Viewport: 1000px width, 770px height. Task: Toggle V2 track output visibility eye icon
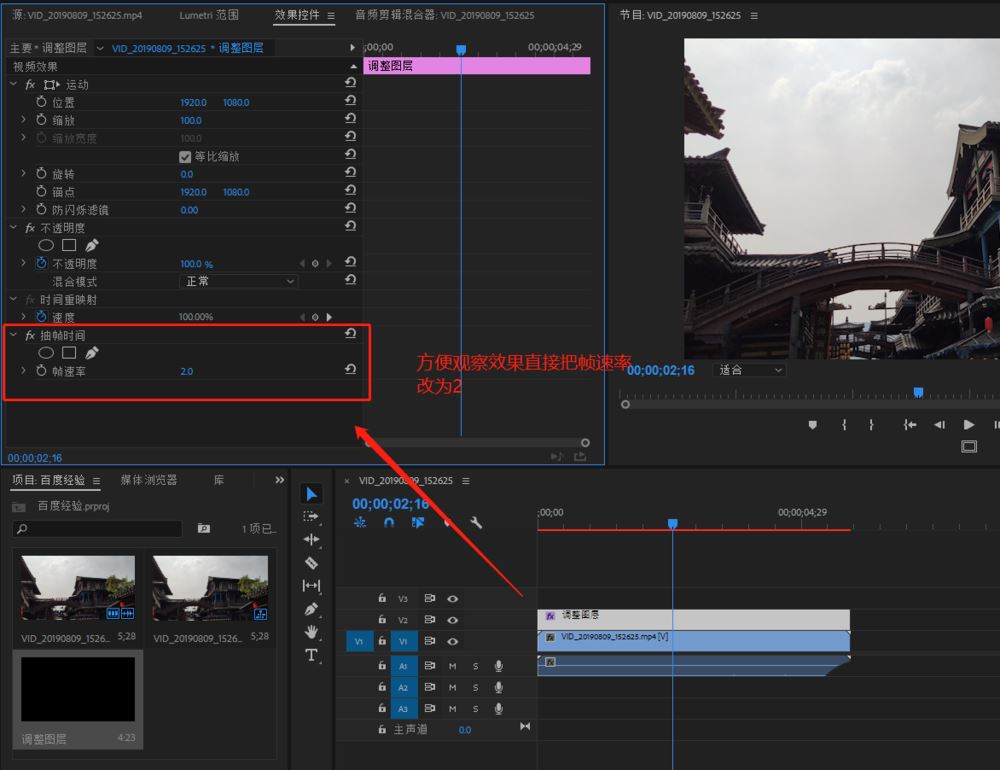click(x=453, y=621)
